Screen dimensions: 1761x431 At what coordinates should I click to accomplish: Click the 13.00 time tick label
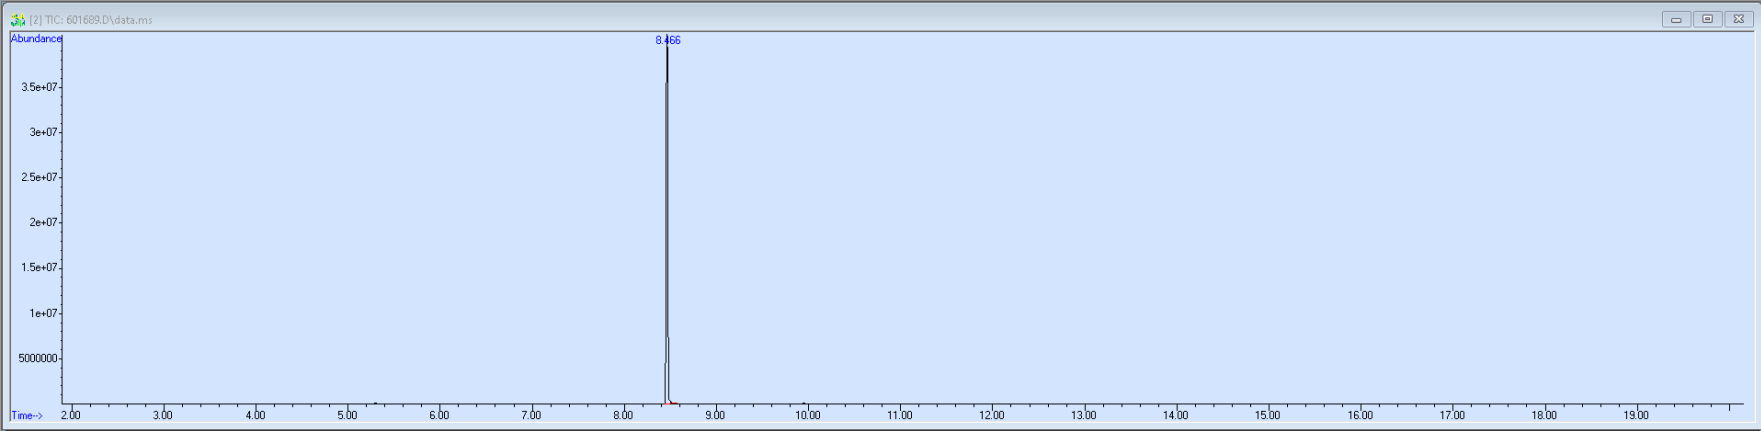(1084, 415)
